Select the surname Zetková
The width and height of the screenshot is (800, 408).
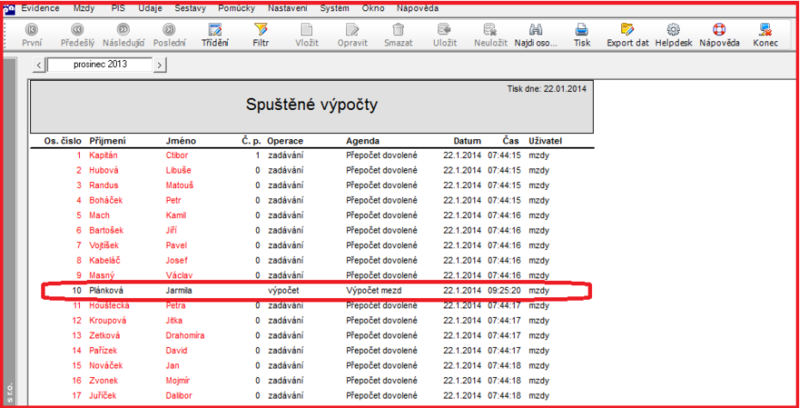[105, 336]
